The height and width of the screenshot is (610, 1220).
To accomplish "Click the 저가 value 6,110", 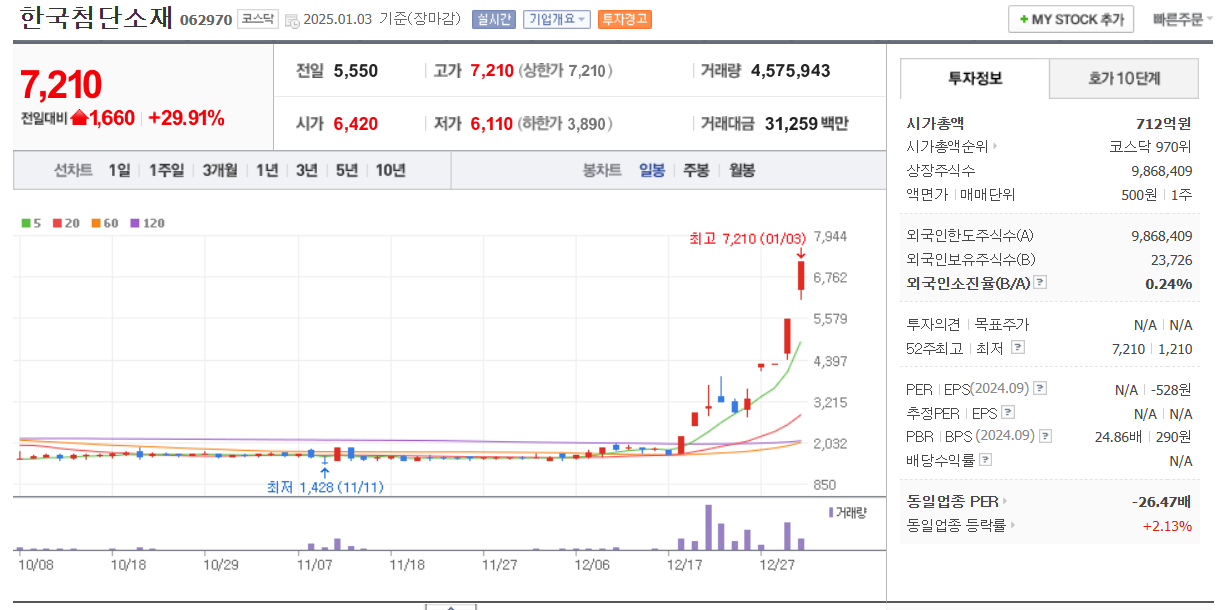I will click(x=491, y=124).
